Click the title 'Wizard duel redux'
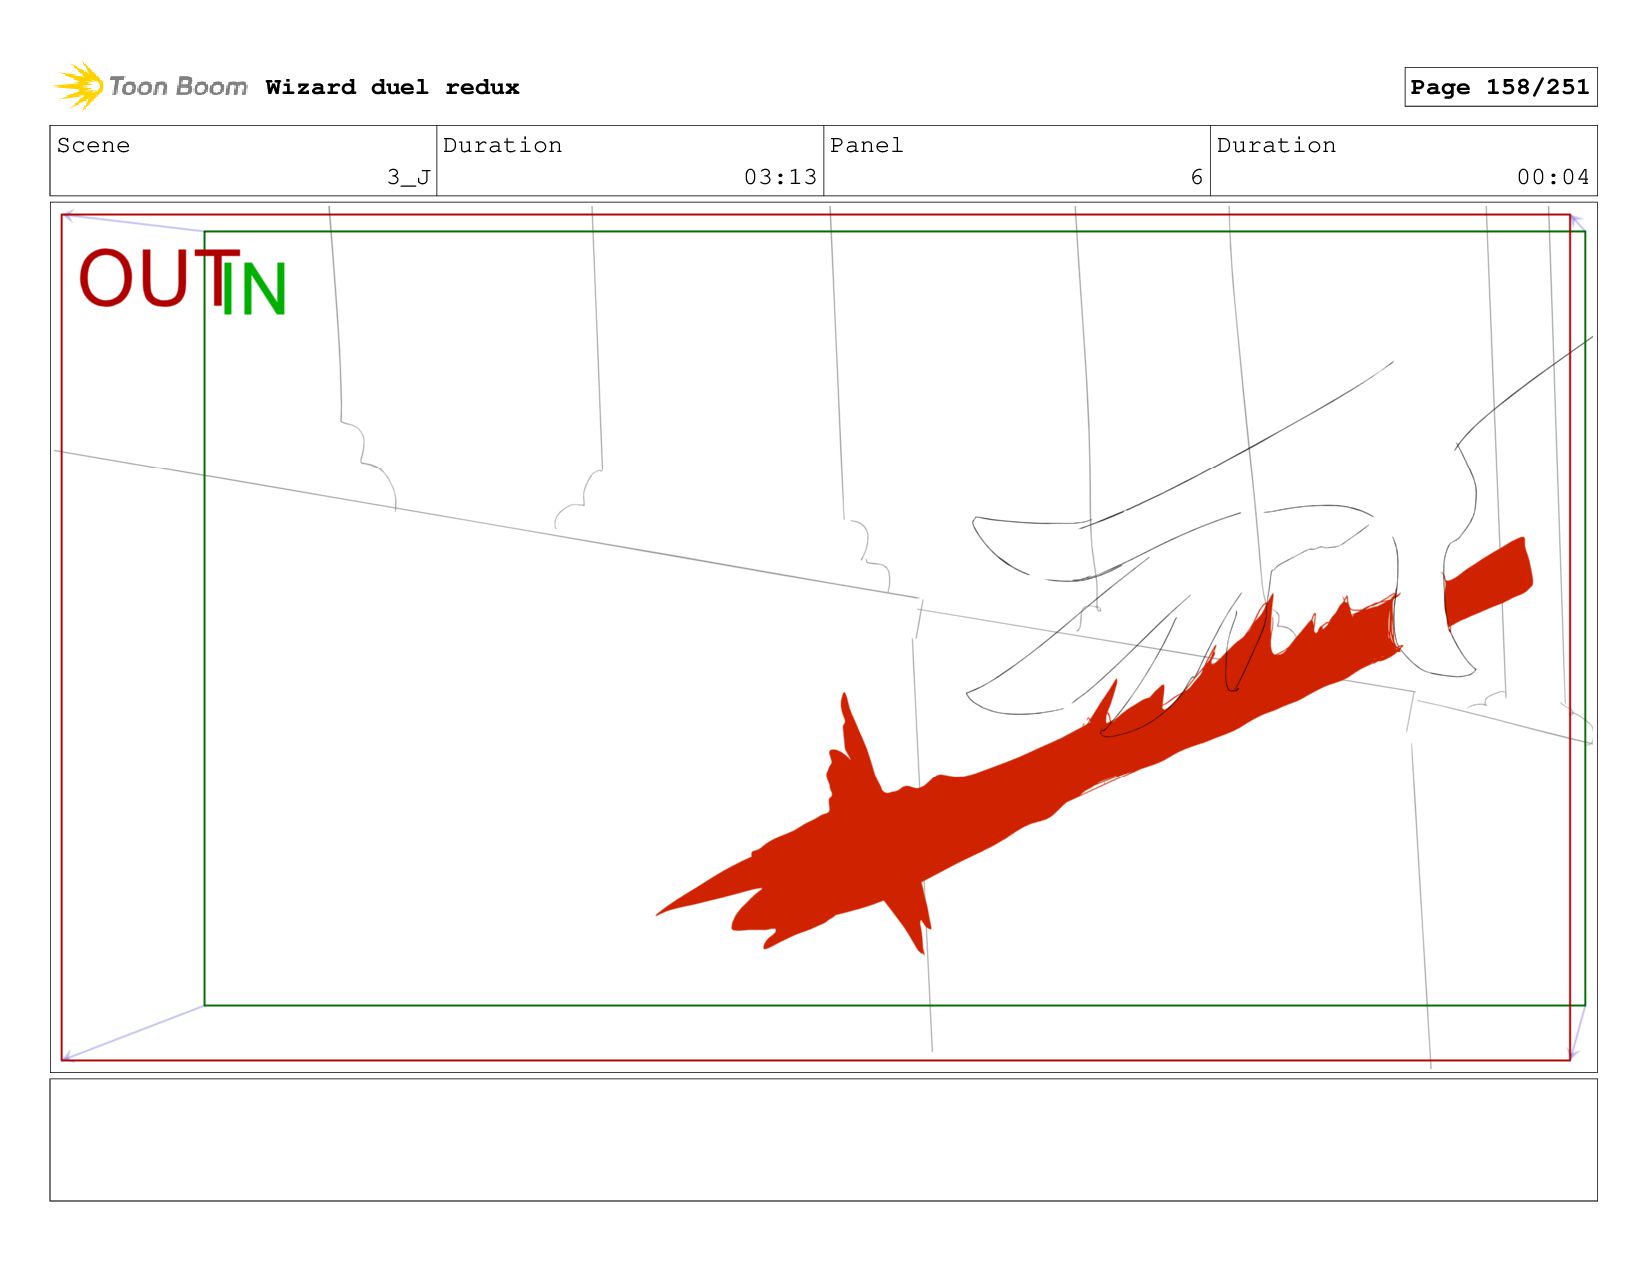The height and width of the screenshot is (1276, 1648). tap(392, 87)
